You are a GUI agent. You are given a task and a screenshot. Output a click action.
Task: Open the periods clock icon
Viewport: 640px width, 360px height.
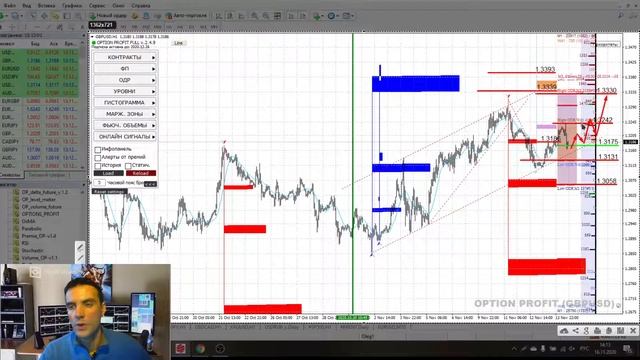[333, 16]
